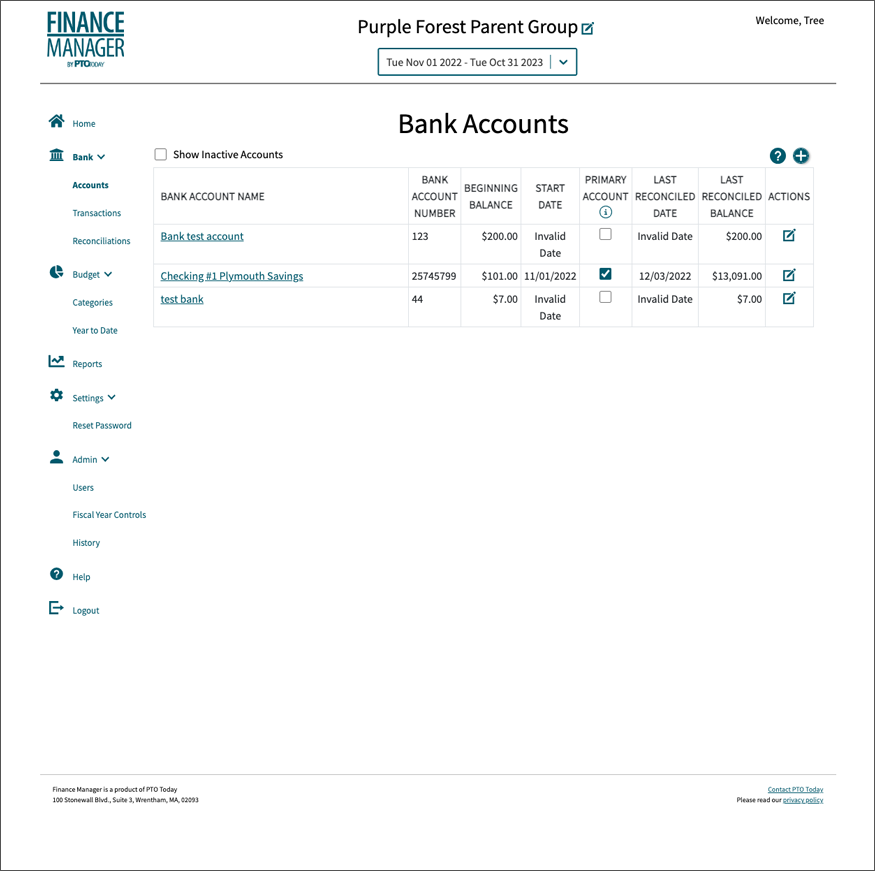Click the Finance Manager logo

85,39
